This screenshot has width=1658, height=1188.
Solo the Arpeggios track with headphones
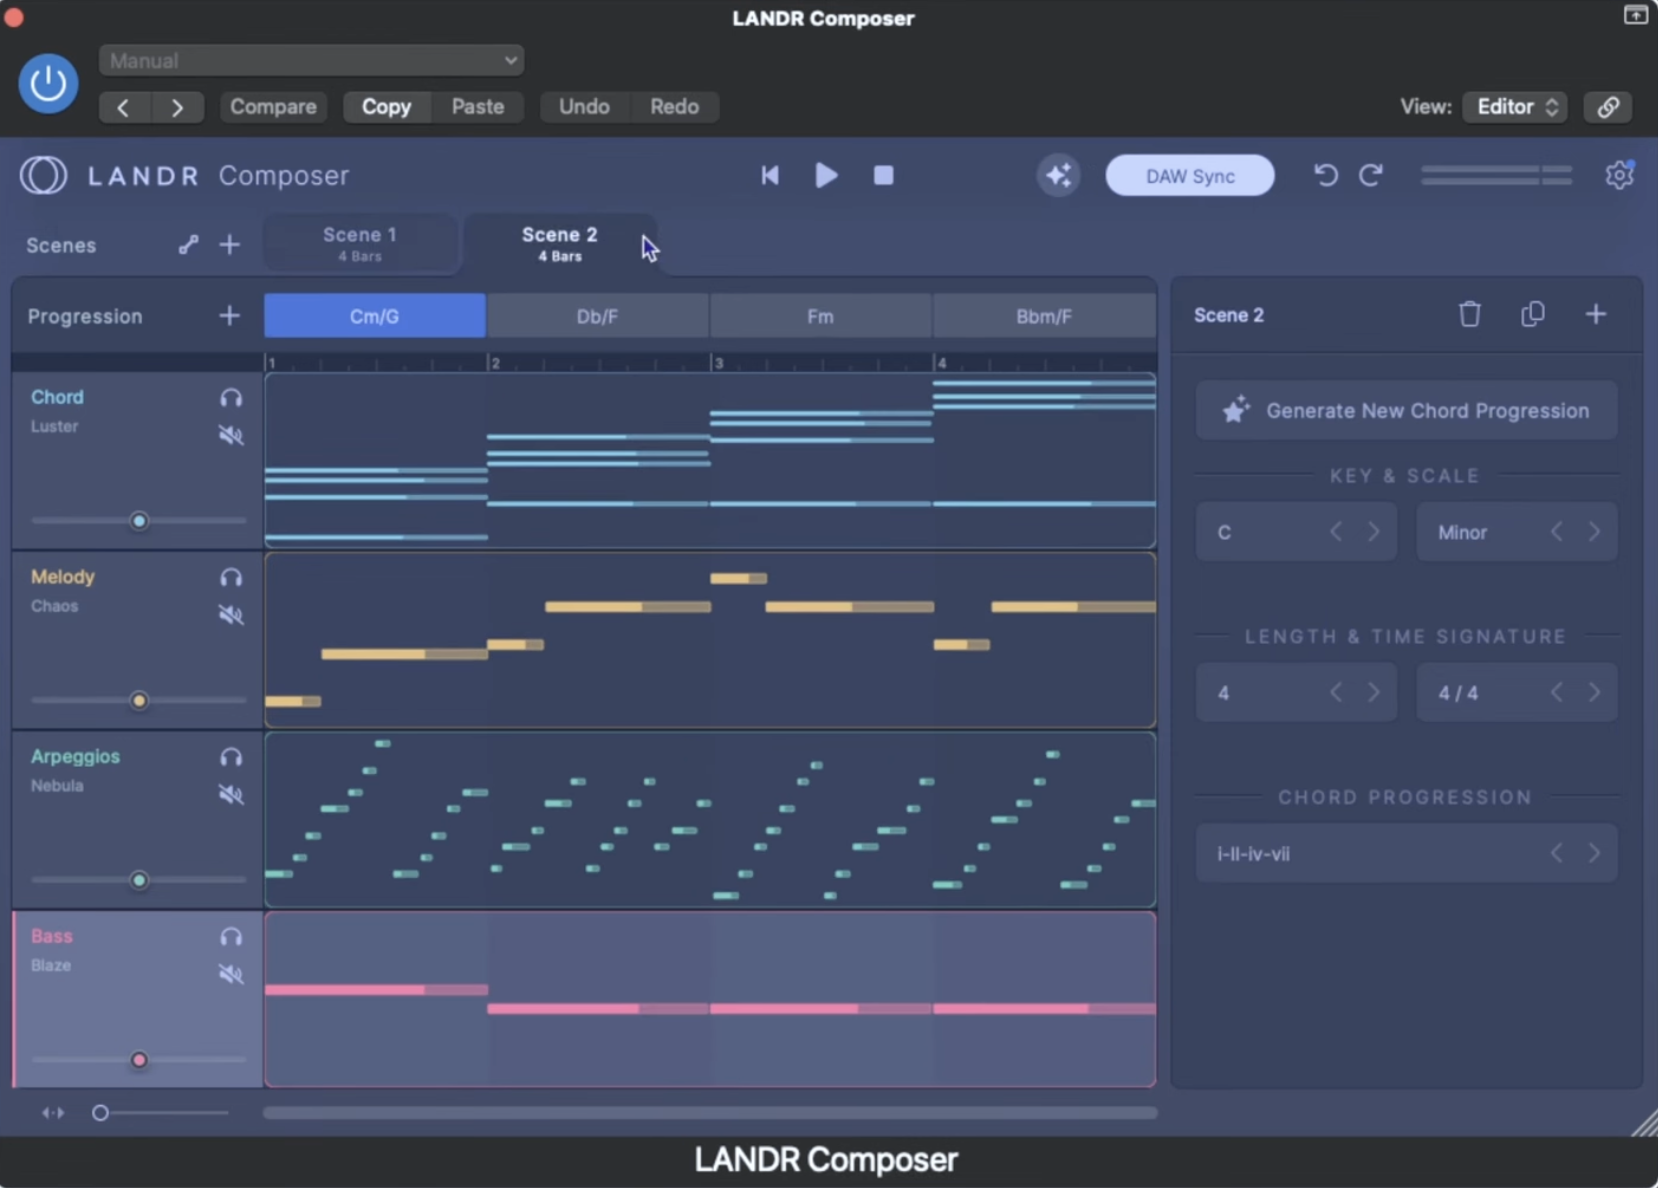click(x=231, y=757)
